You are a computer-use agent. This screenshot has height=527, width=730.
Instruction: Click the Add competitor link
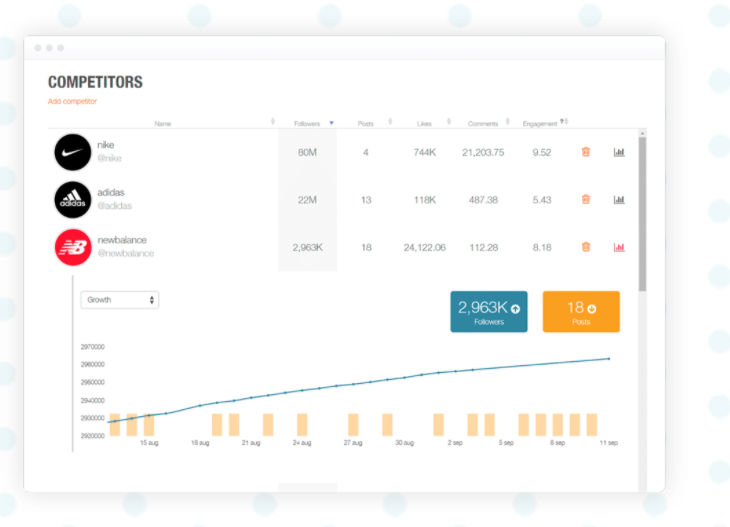point(72,101)
